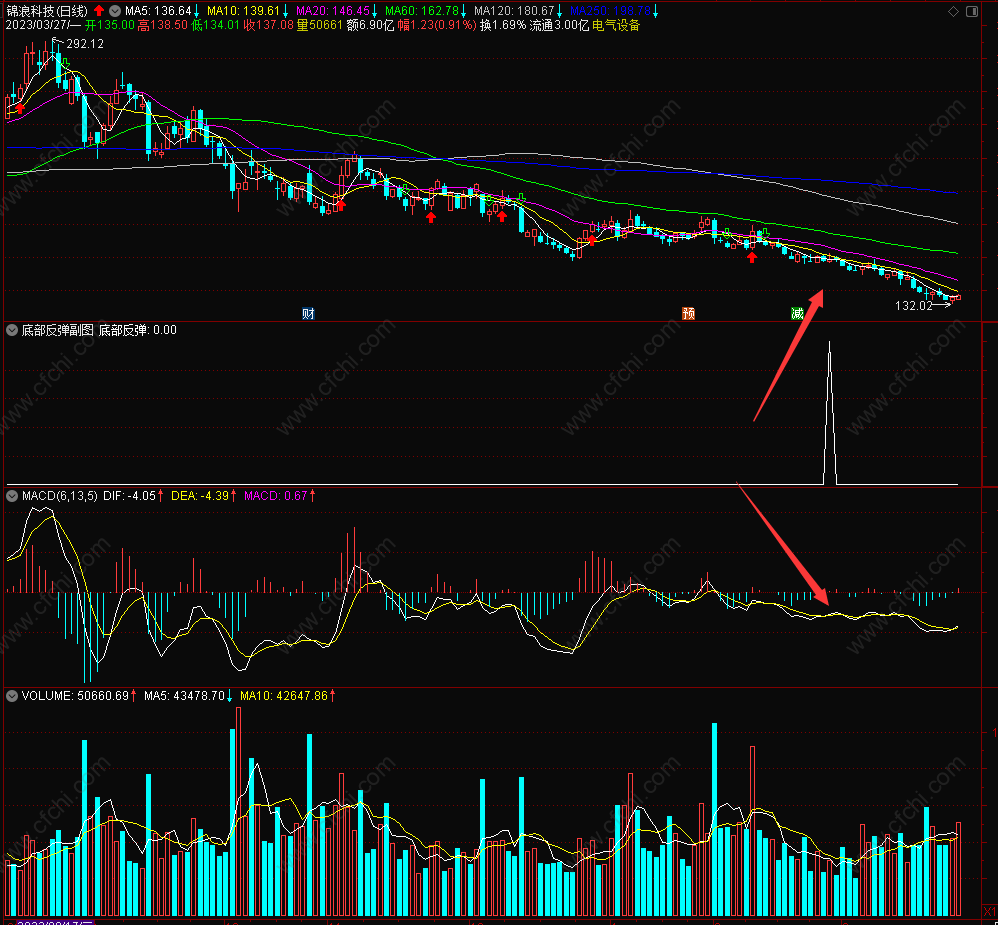Image resolution: width=998 pixels, height=925 pixels.
Task: Click the 预 forecast marker
Action: (688, 313)
